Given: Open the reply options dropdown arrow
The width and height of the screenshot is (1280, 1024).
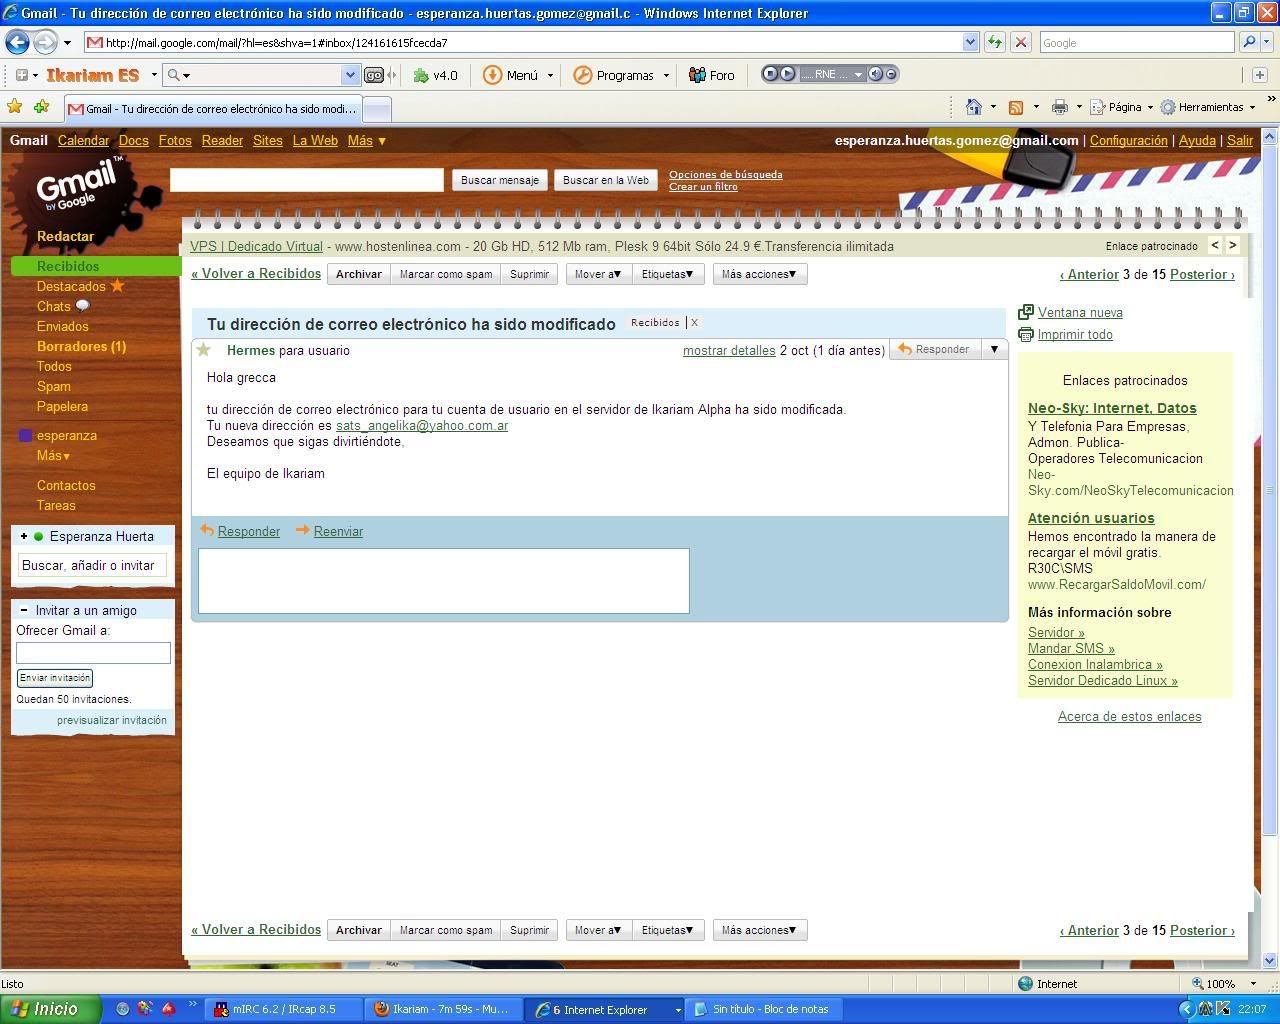Looking at the screenshot, I should coord(994,349).
